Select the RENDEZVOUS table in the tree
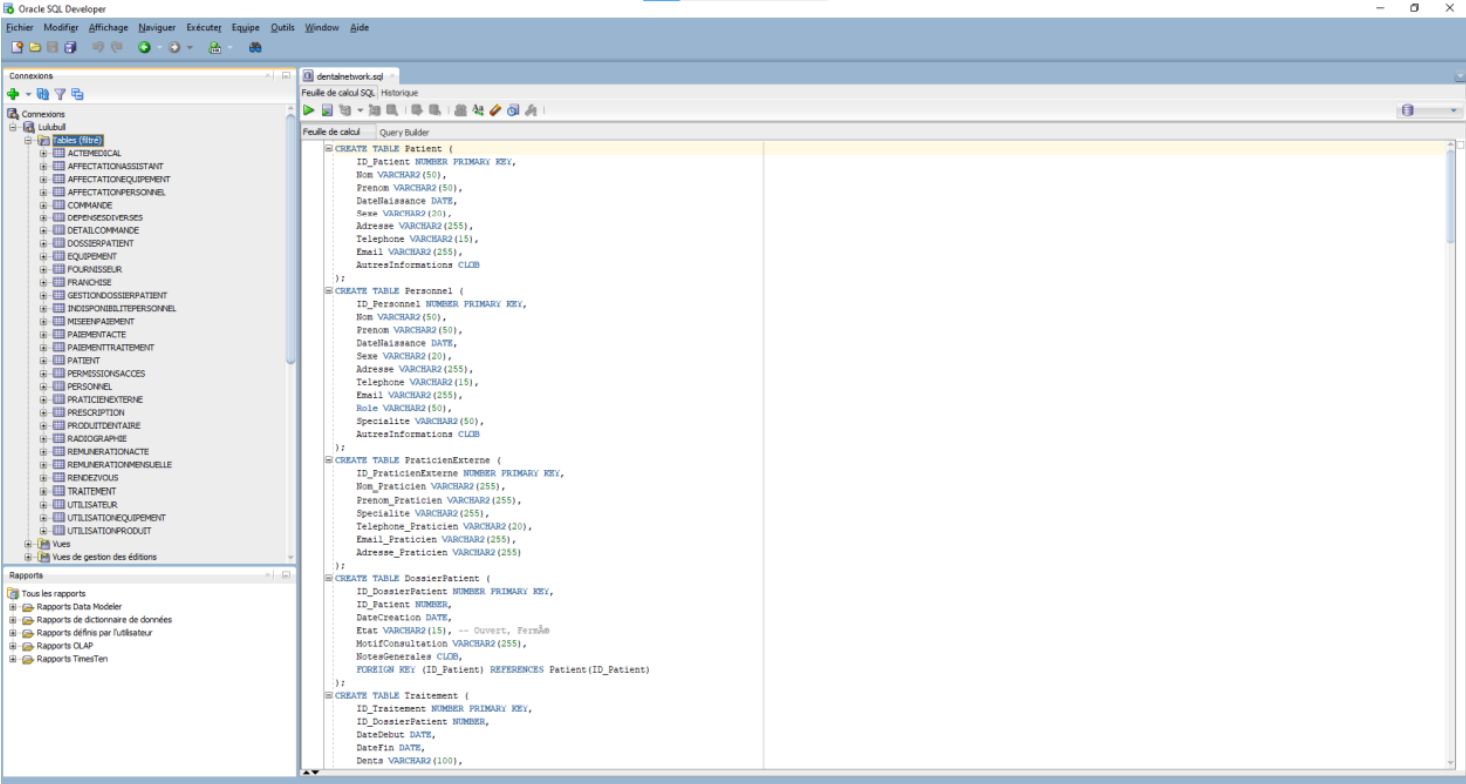Image resolution: width=1466 pixels, height=784 pixels. pos(92,478)
